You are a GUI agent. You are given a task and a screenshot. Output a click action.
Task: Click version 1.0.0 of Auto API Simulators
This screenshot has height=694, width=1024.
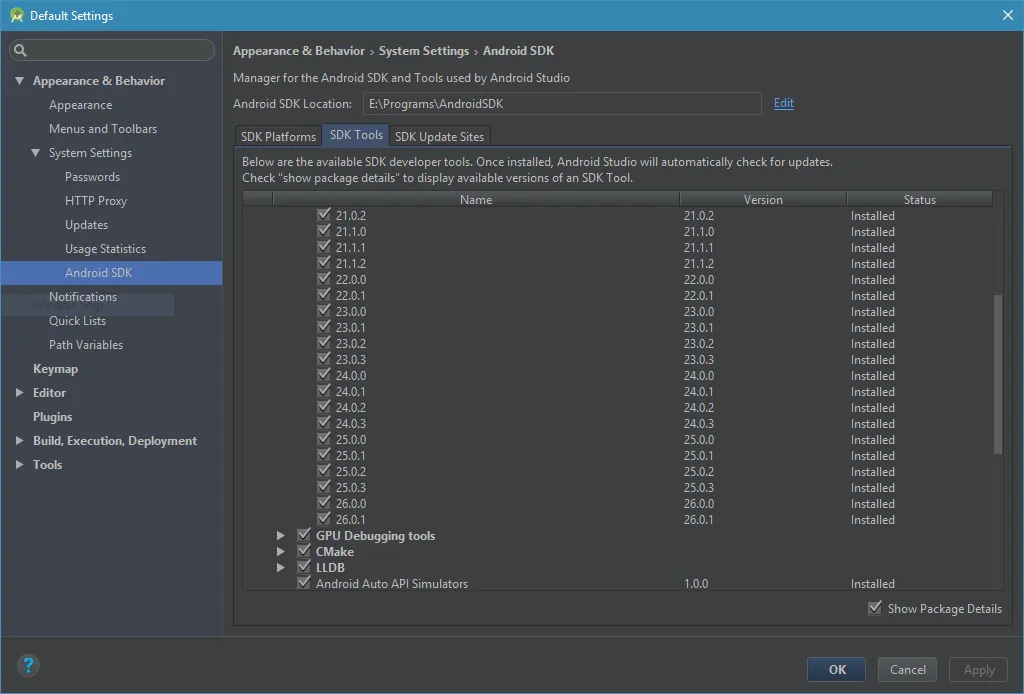pyautogui.click(x=696, y=584)
